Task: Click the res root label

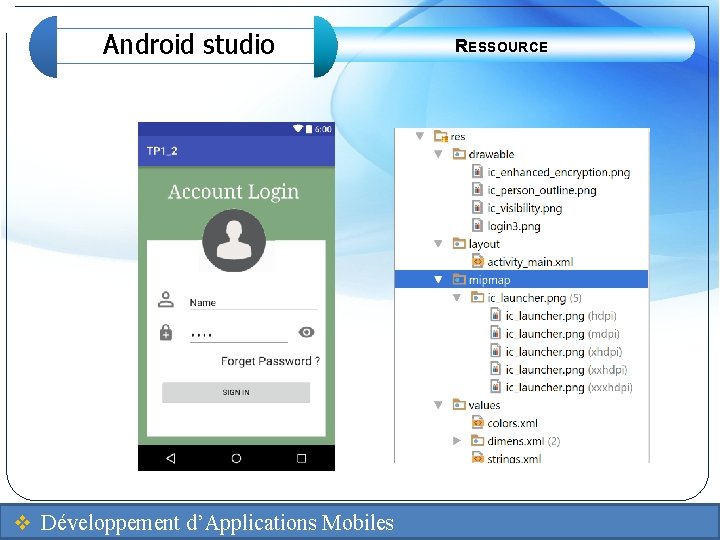Action: (x=458, y=136)
